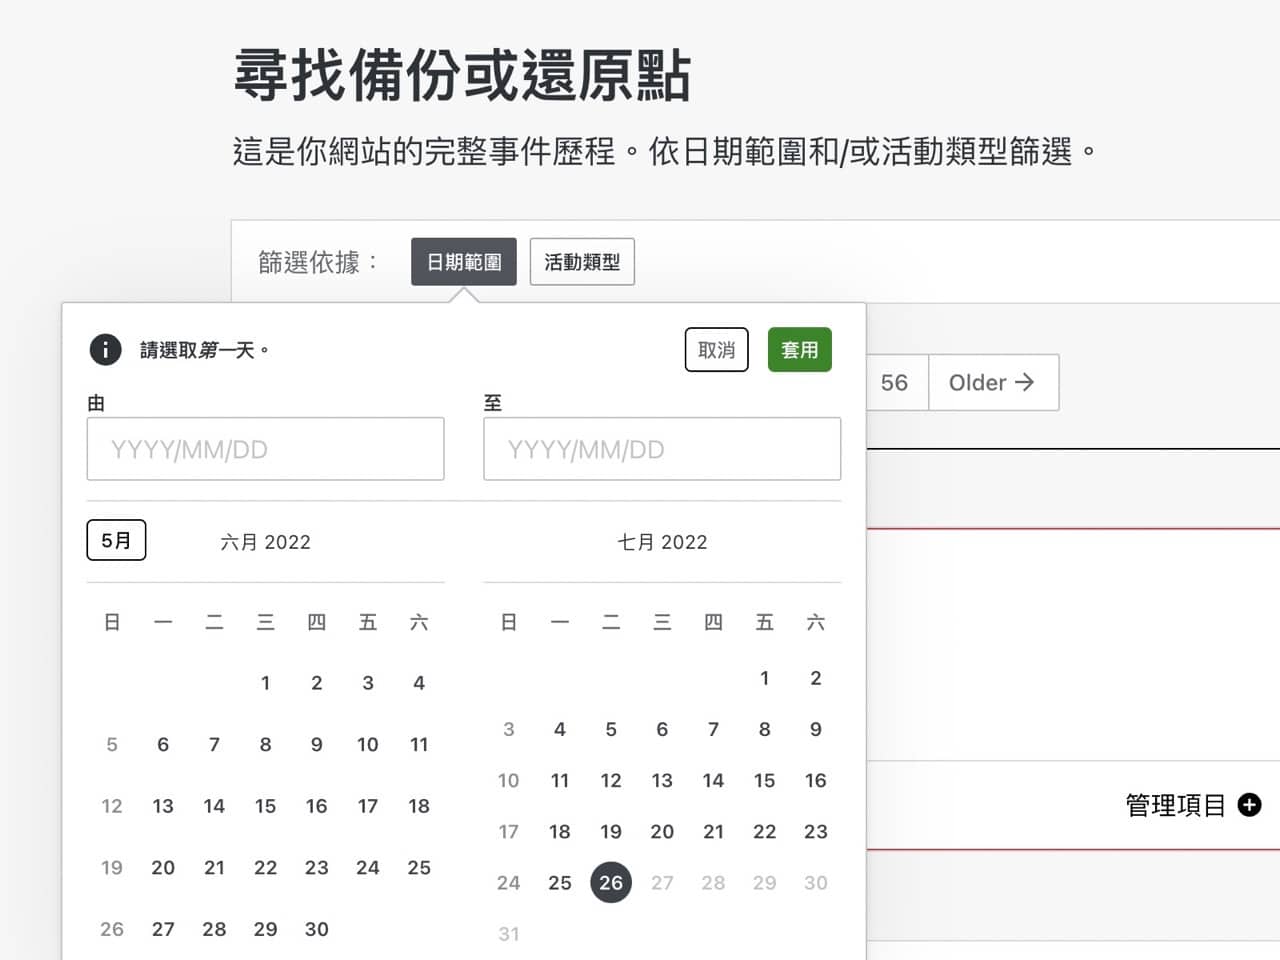
Task: Select July 1 in 七月 2022
Action: click(x=764, y=678)
